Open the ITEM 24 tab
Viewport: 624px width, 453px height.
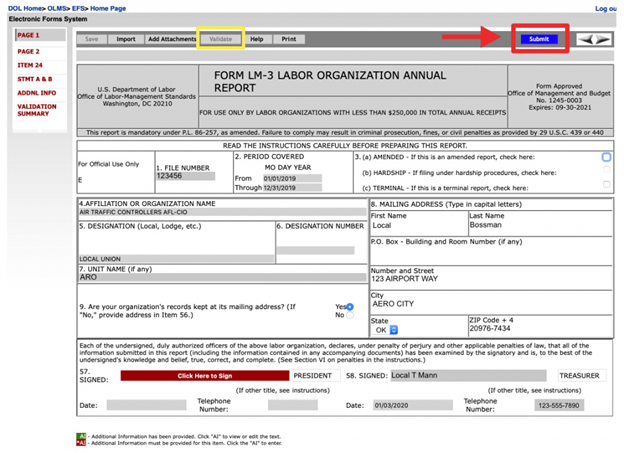pyautogui.click(x=30, y=65)
